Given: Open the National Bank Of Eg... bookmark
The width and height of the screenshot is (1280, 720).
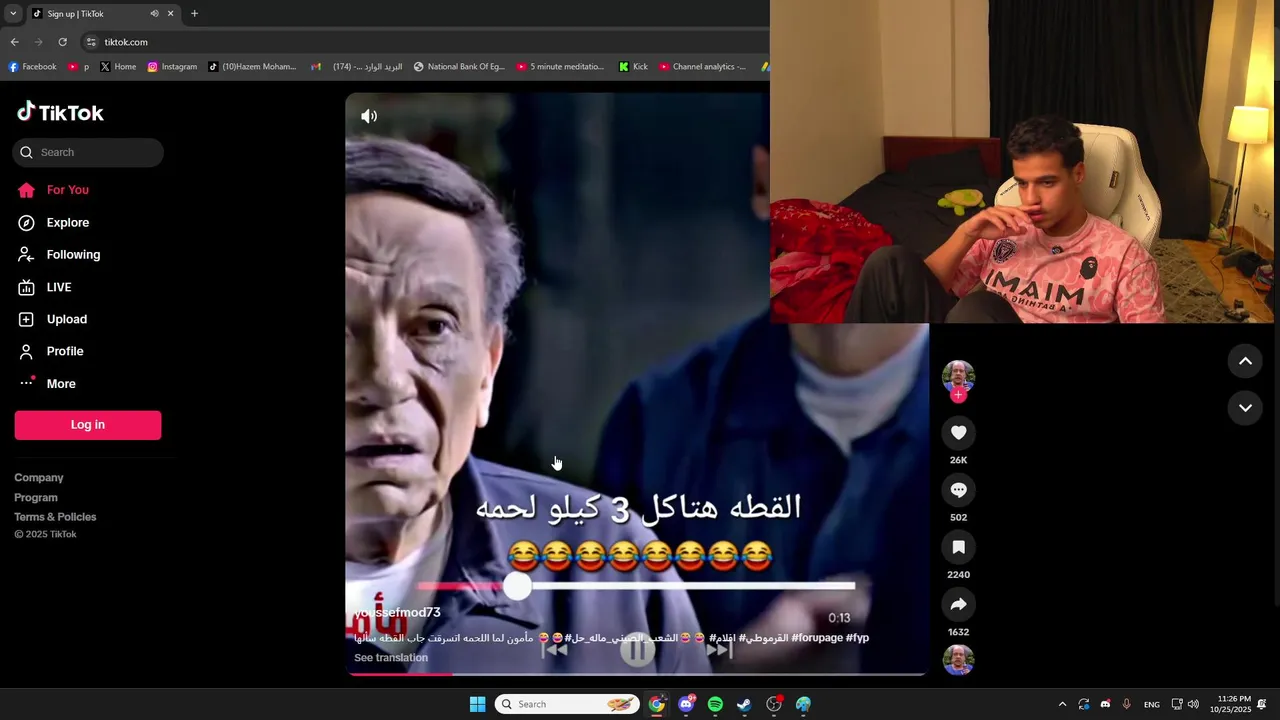Looking at the screenshot, I should [x=459, y=67].
